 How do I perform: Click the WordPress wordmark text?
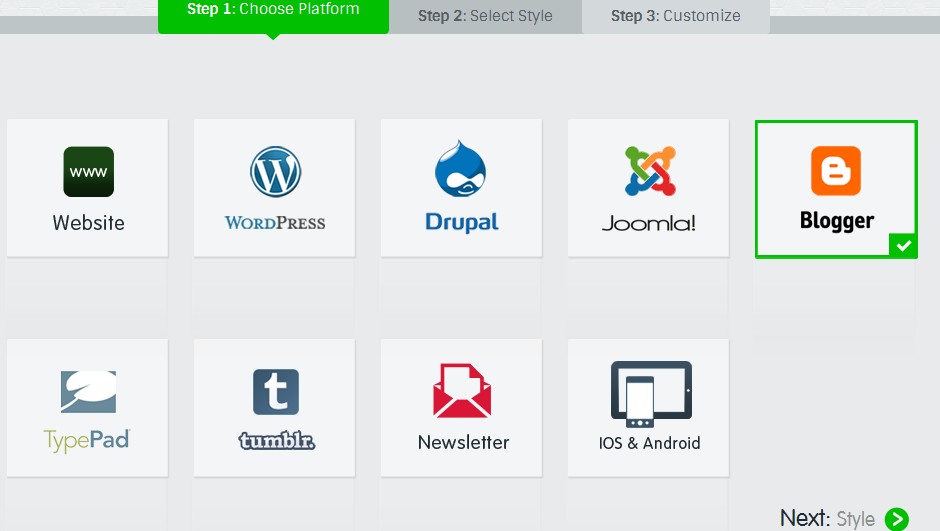click(x=275, y=223)
